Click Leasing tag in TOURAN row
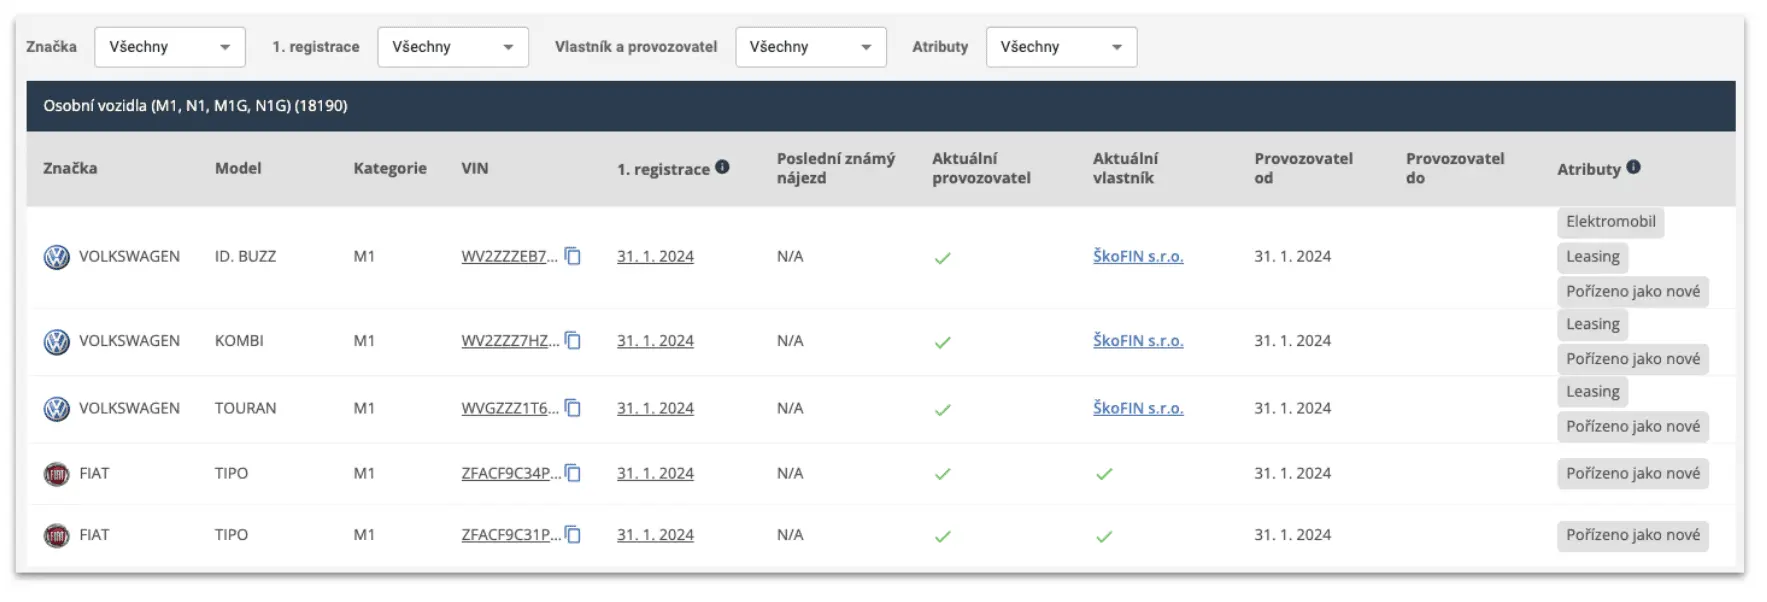This screenshot has width=1767, height=602. (x=1592, y=392)
